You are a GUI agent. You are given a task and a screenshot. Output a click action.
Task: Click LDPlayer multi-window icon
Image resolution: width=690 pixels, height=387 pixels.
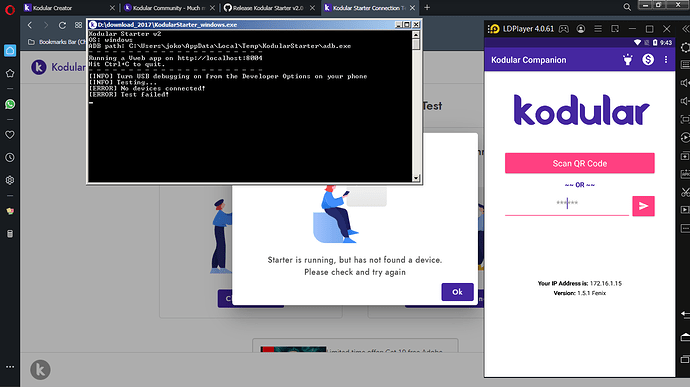click(615, 29)
